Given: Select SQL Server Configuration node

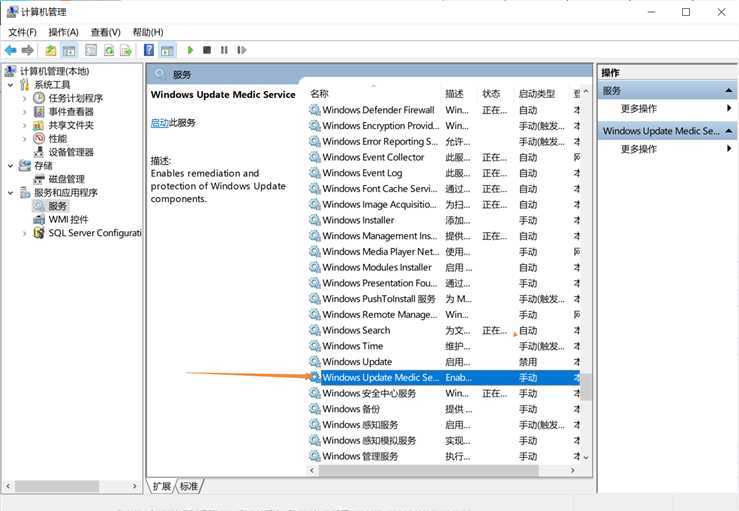Looking at the screenshot, I should click(x=95, y=233).
